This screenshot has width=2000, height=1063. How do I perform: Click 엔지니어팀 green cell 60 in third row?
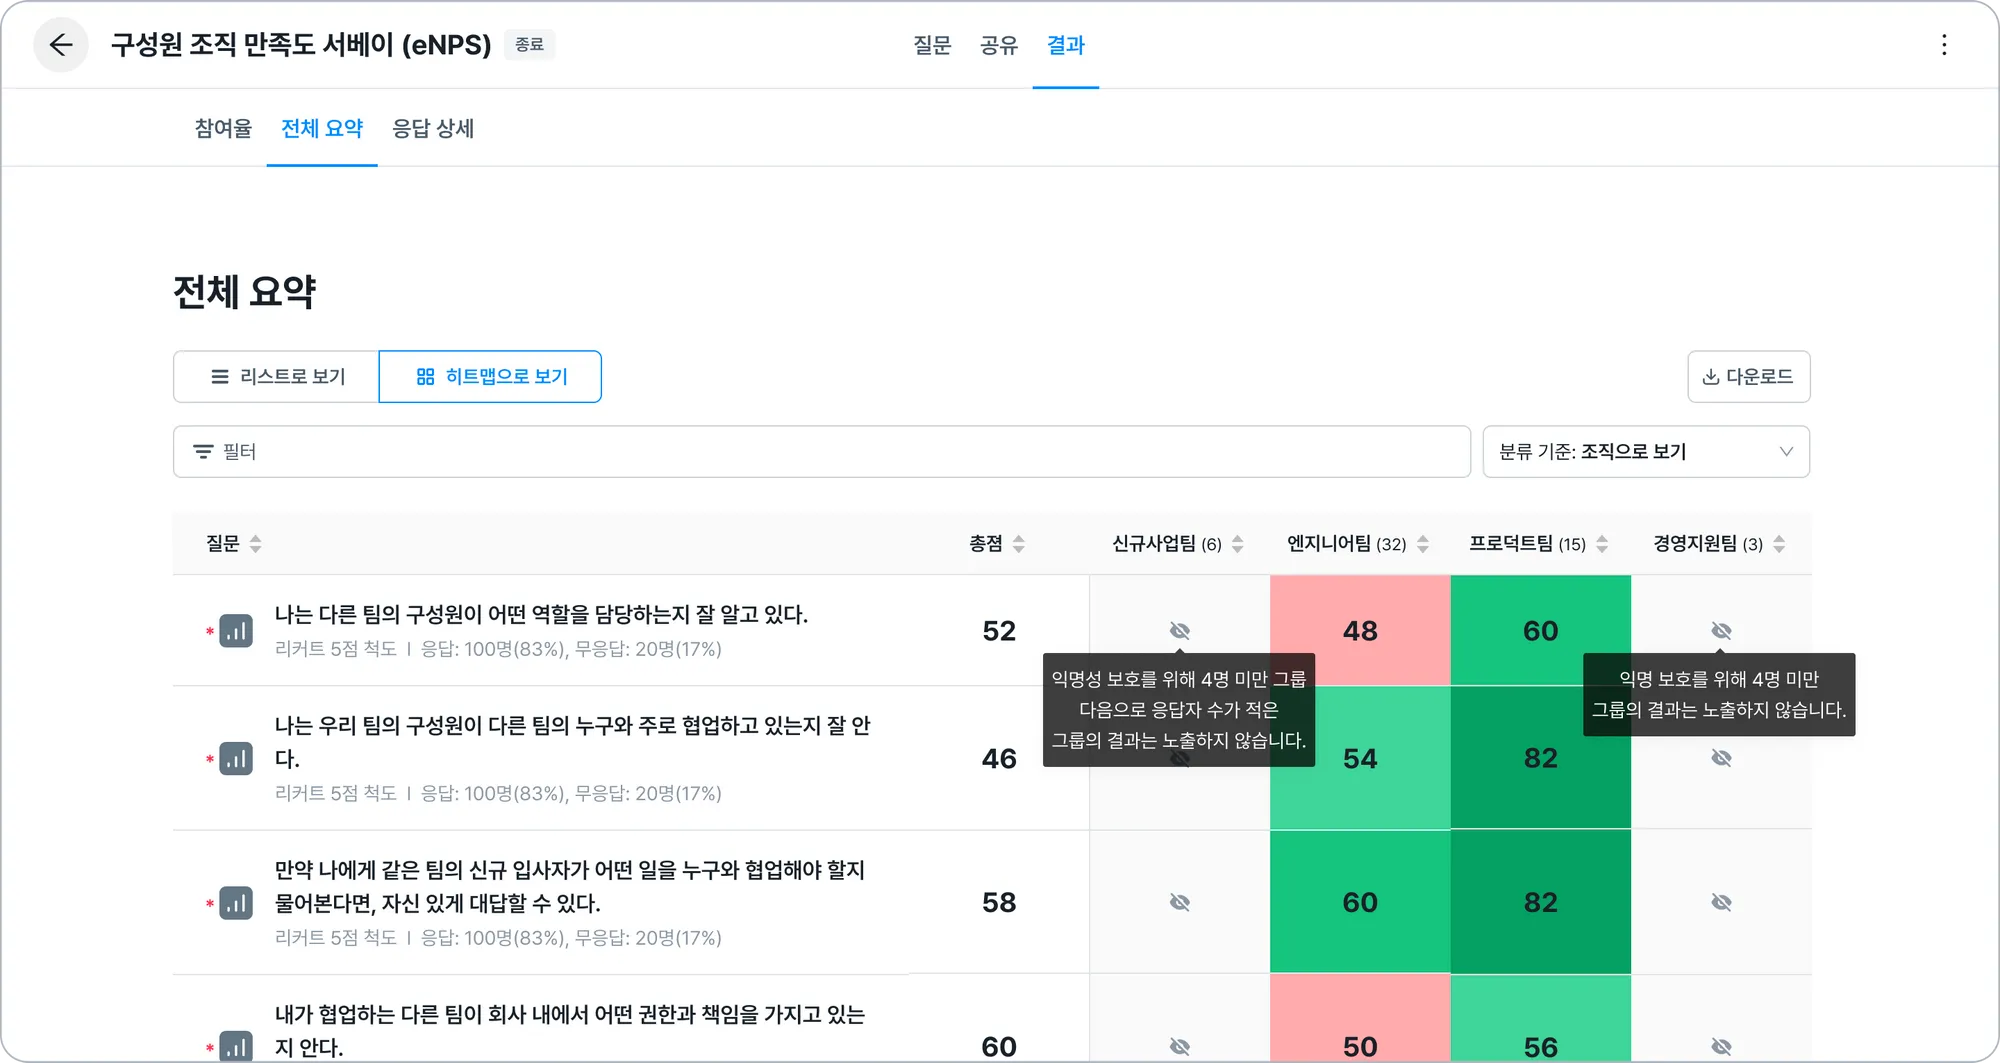pyautogui.click(x=1360, y=903)
